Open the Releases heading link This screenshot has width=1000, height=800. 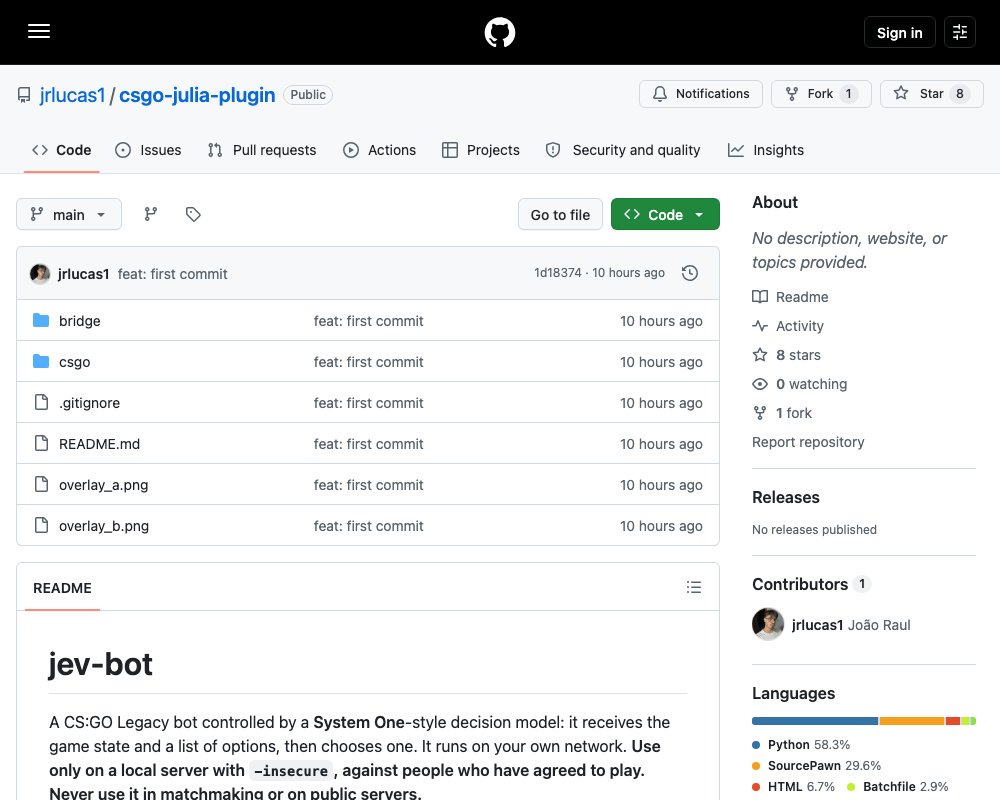pos(786,497)
